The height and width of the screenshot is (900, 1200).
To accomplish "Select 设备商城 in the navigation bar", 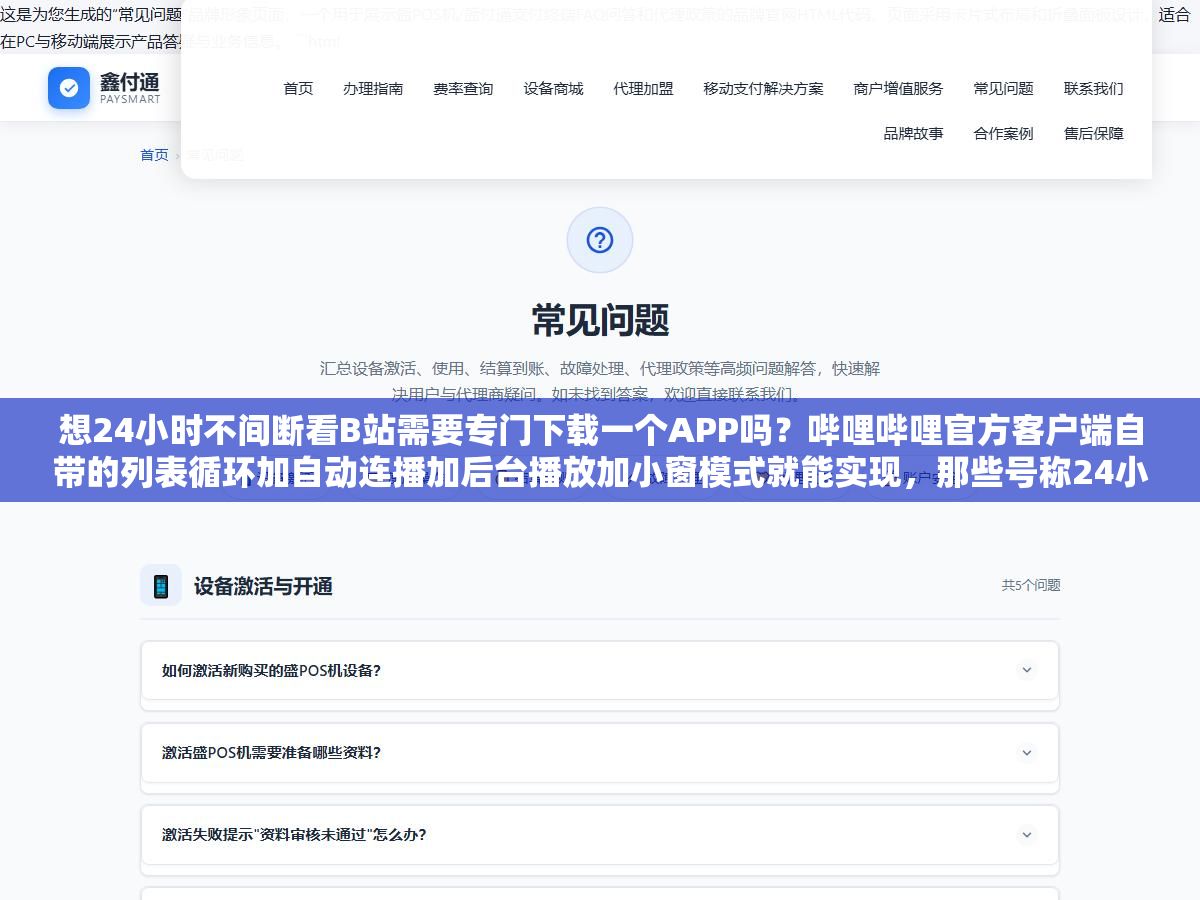I will [553, 88].
